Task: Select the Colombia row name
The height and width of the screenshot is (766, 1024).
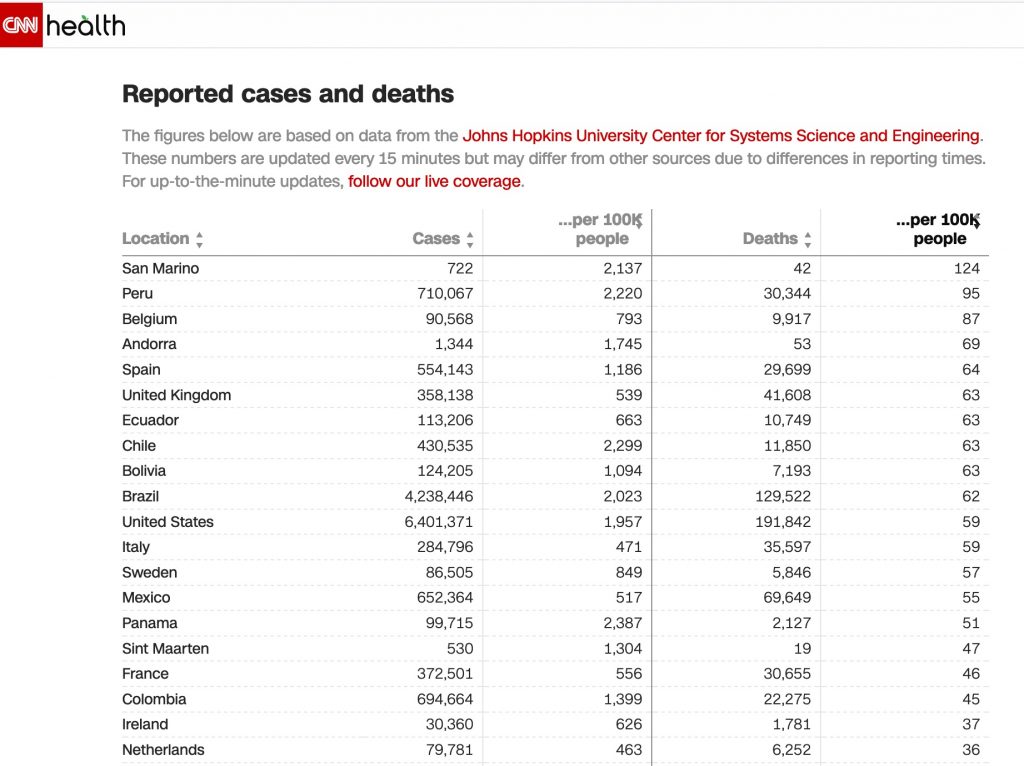Action: 154,699
